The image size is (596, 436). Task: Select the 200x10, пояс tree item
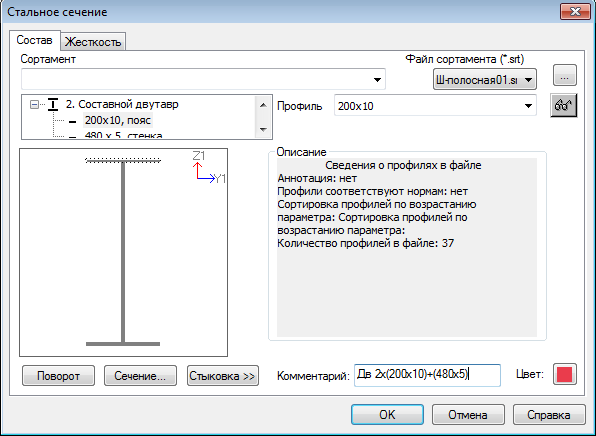118,120
